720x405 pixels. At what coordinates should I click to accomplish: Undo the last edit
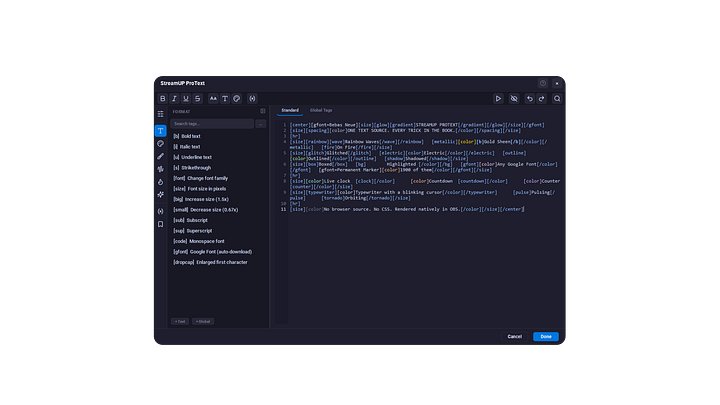click(x=529, y=99)
